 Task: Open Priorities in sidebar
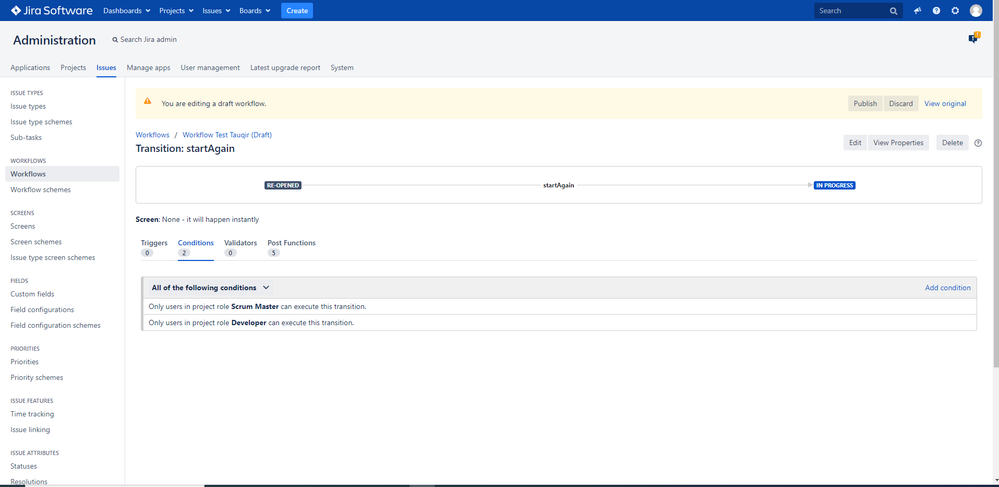[25, 361]
